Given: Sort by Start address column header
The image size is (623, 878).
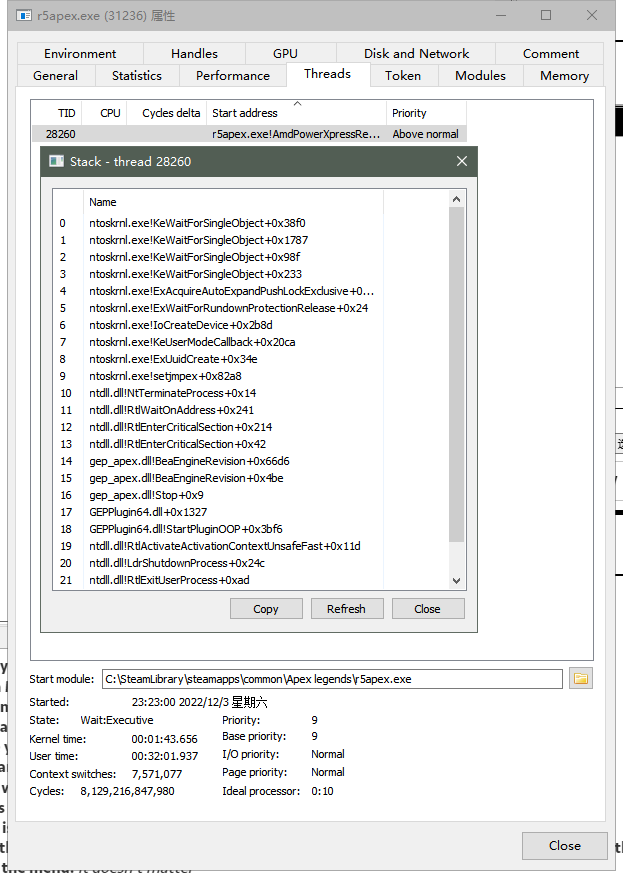Looking at the screenshot, I should click(x=296, y=113).
